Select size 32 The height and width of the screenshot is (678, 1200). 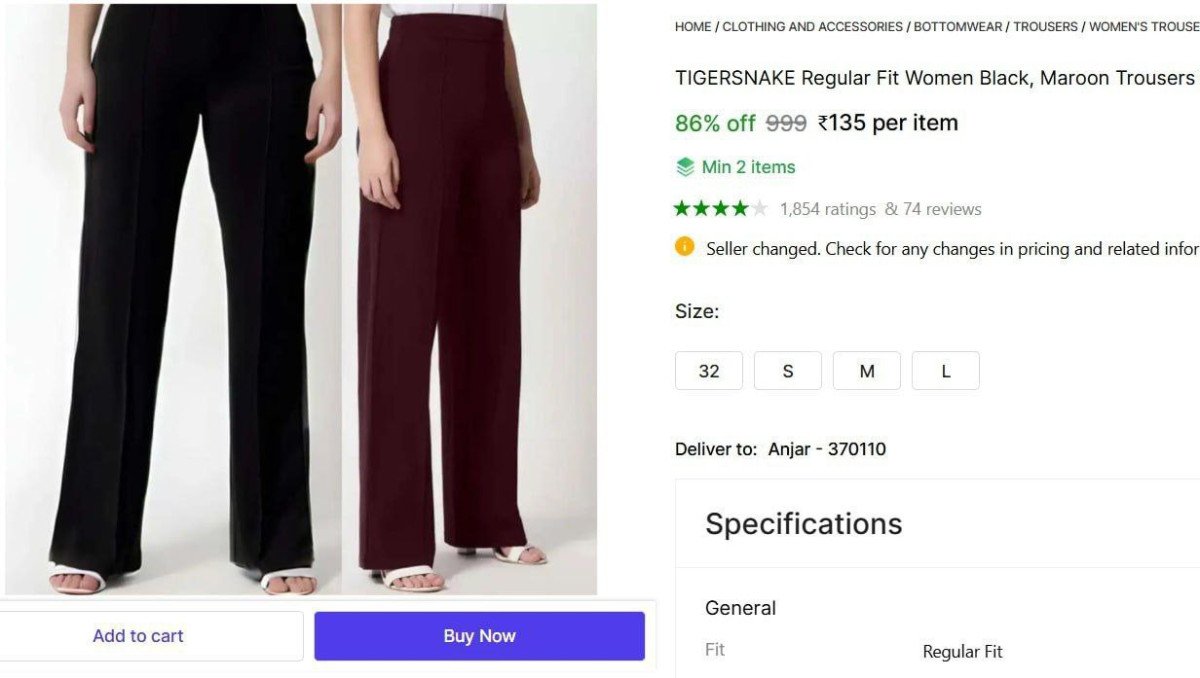[709, 371]
